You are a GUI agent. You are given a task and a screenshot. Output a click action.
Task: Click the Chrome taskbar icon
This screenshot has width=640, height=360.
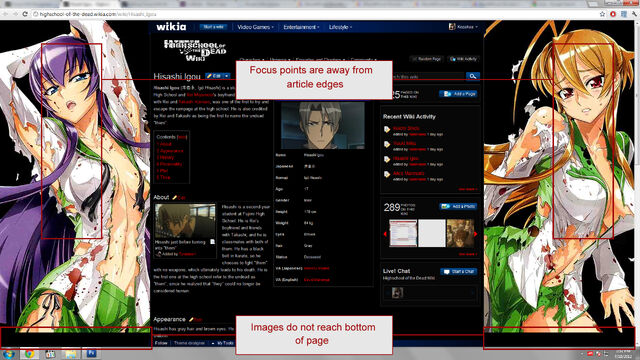[29, 353]
